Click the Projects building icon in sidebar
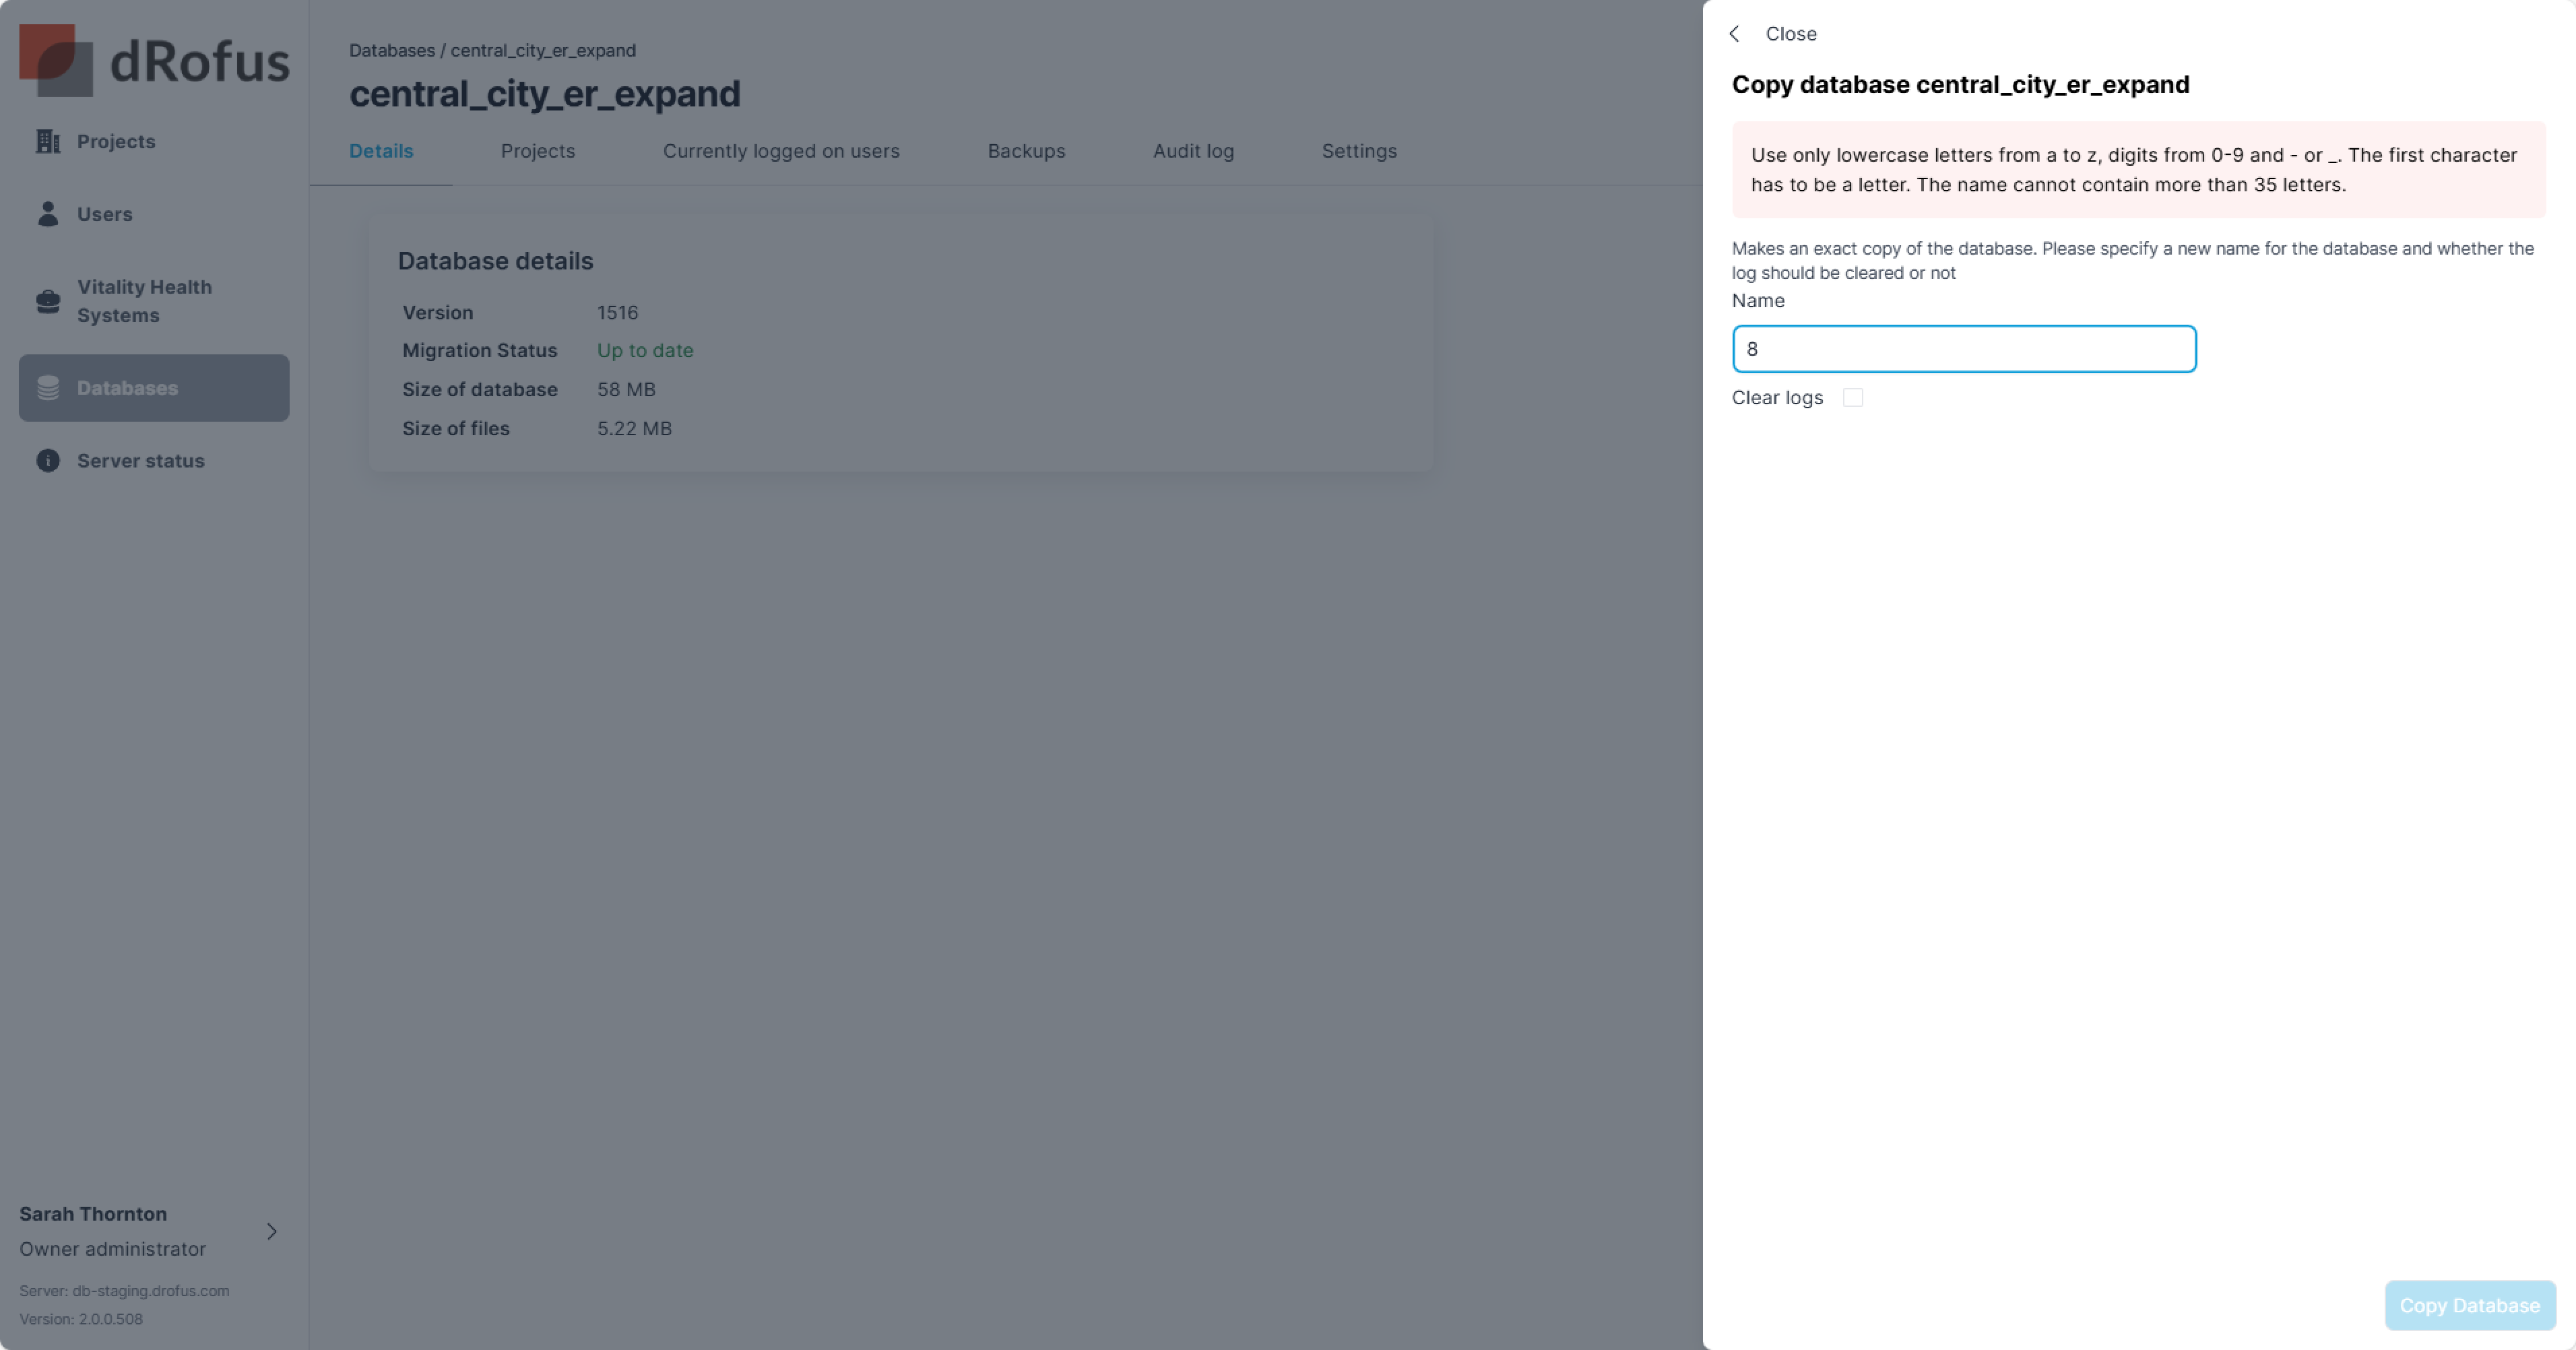2576x1350 pixels. coord(48,141)
